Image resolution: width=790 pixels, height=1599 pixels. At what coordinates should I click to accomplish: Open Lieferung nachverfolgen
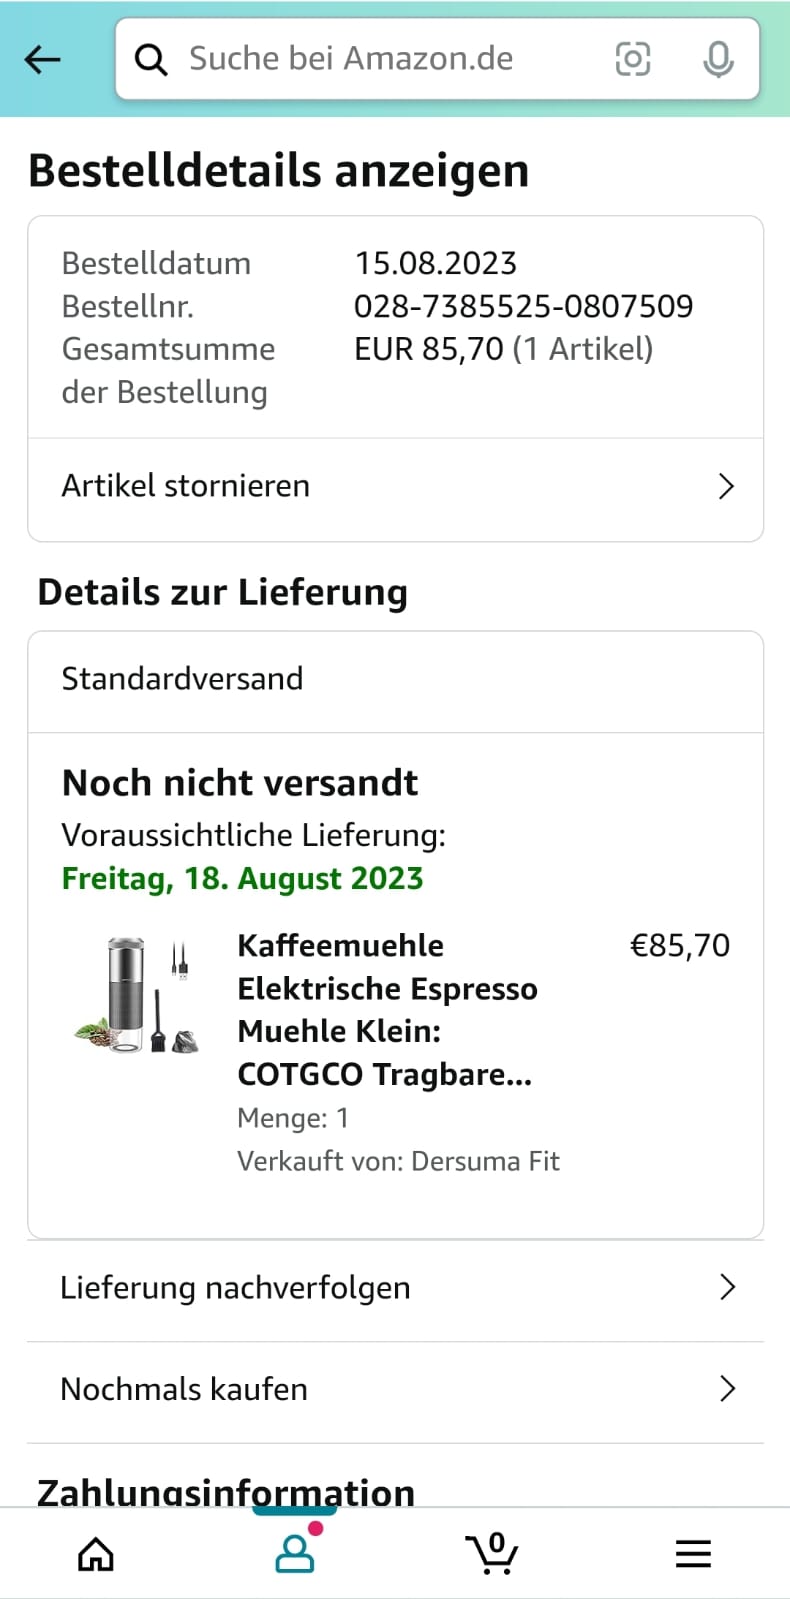point(235,1288)
